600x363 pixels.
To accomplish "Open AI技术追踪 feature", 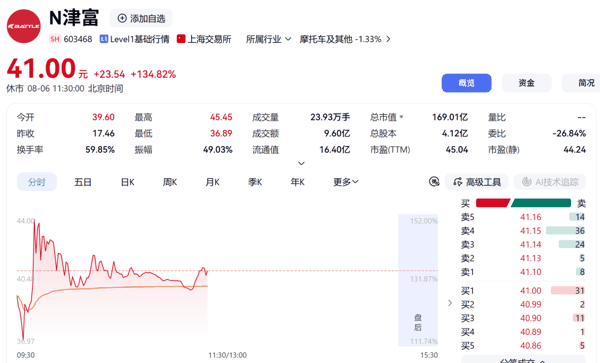I will point(550,182).
